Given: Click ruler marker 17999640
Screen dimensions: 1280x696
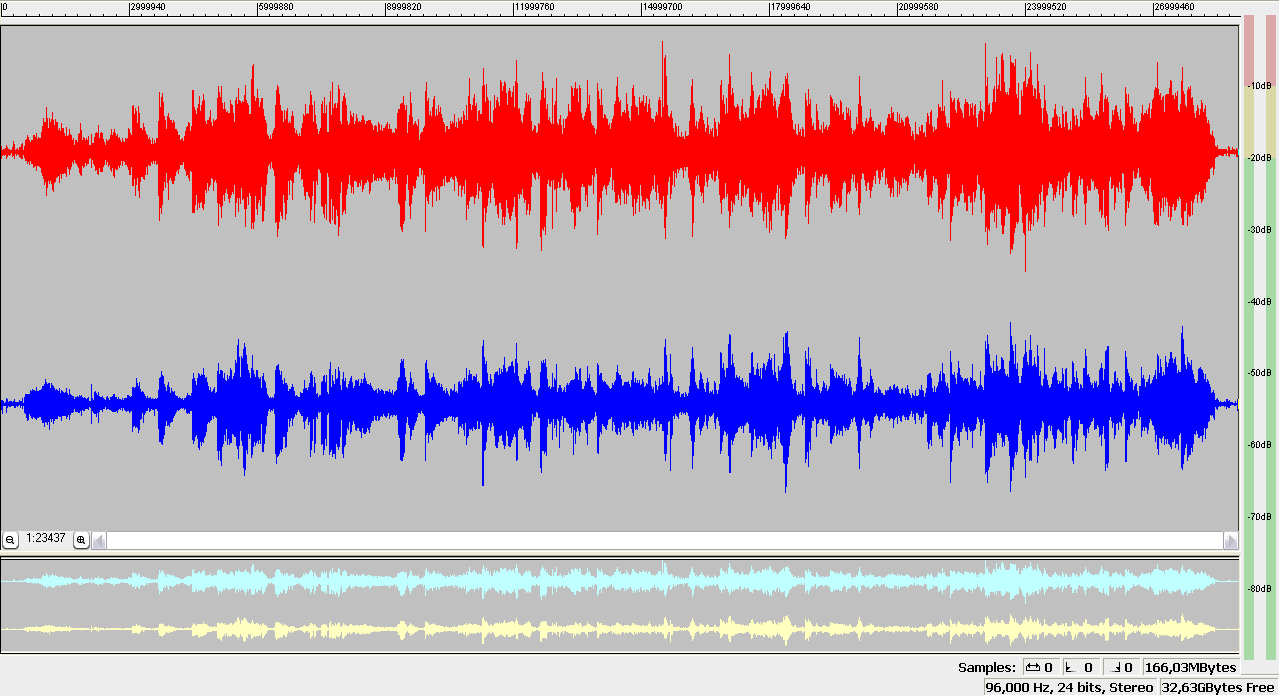Looking at the screenshot, I should tap(791, 6).
